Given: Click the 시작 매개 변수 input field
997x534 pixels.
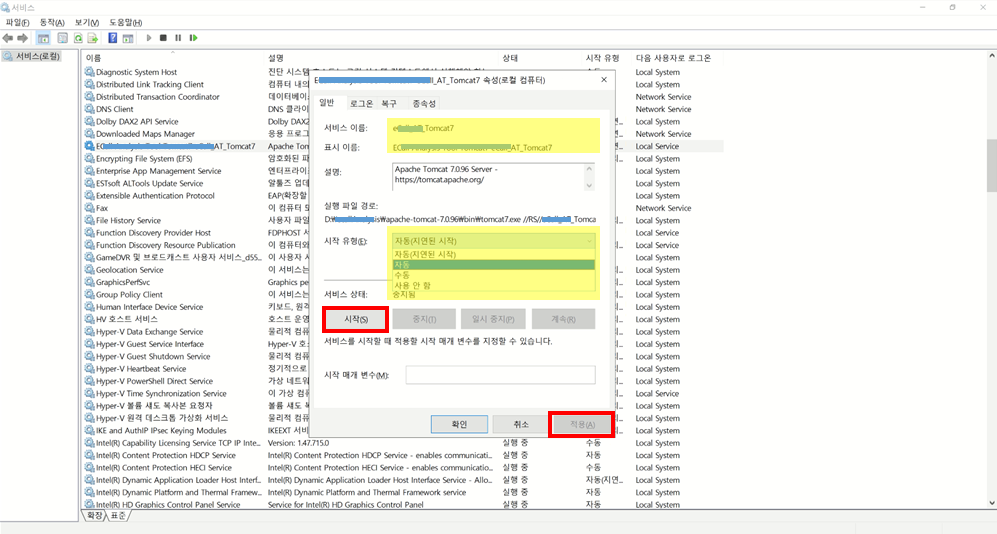Looking at the screenshot, I should [500, 375].
